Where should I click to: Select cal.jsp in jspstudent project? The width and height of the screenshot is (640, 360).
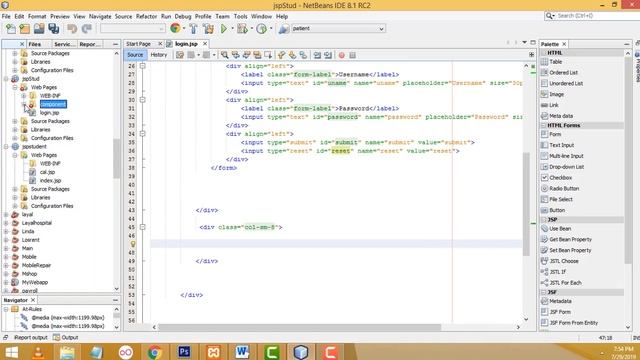click(x=47, y=172)
